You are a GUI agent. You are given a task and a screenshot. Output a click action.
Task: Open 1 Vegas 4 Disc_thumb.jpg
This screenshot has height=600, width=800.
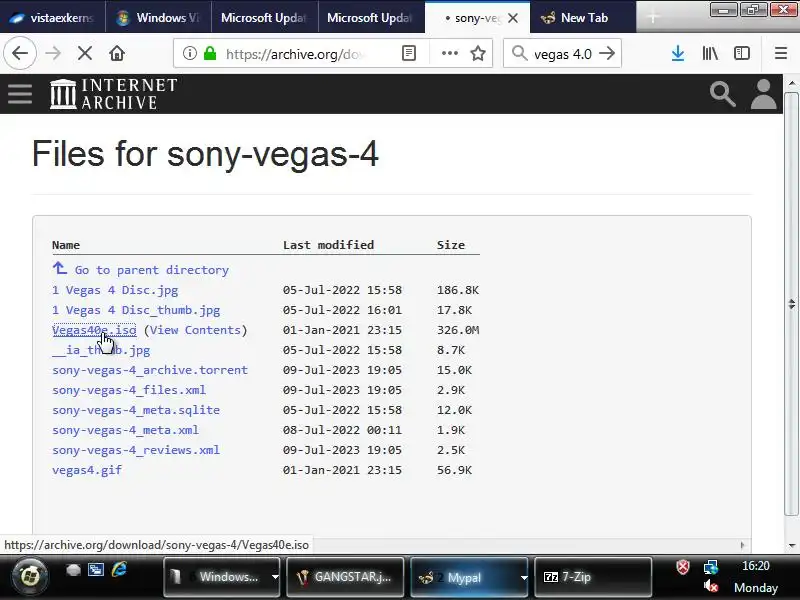coord(136,310)
